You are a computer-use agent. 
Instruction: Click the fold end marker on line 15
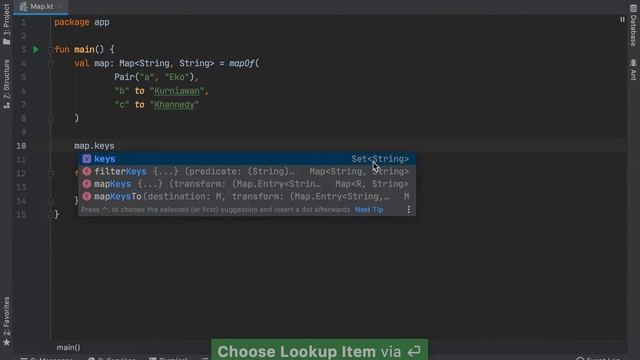(50, 215)
